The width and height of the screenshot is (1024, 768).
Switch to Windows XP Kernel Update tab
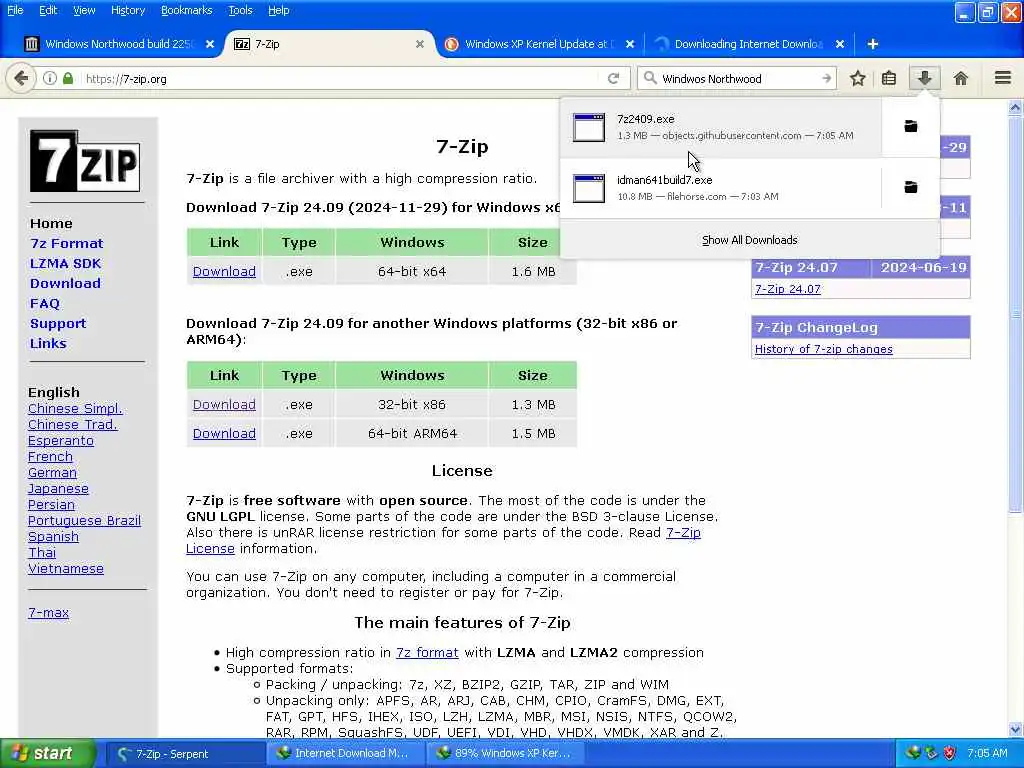(537, 44)
